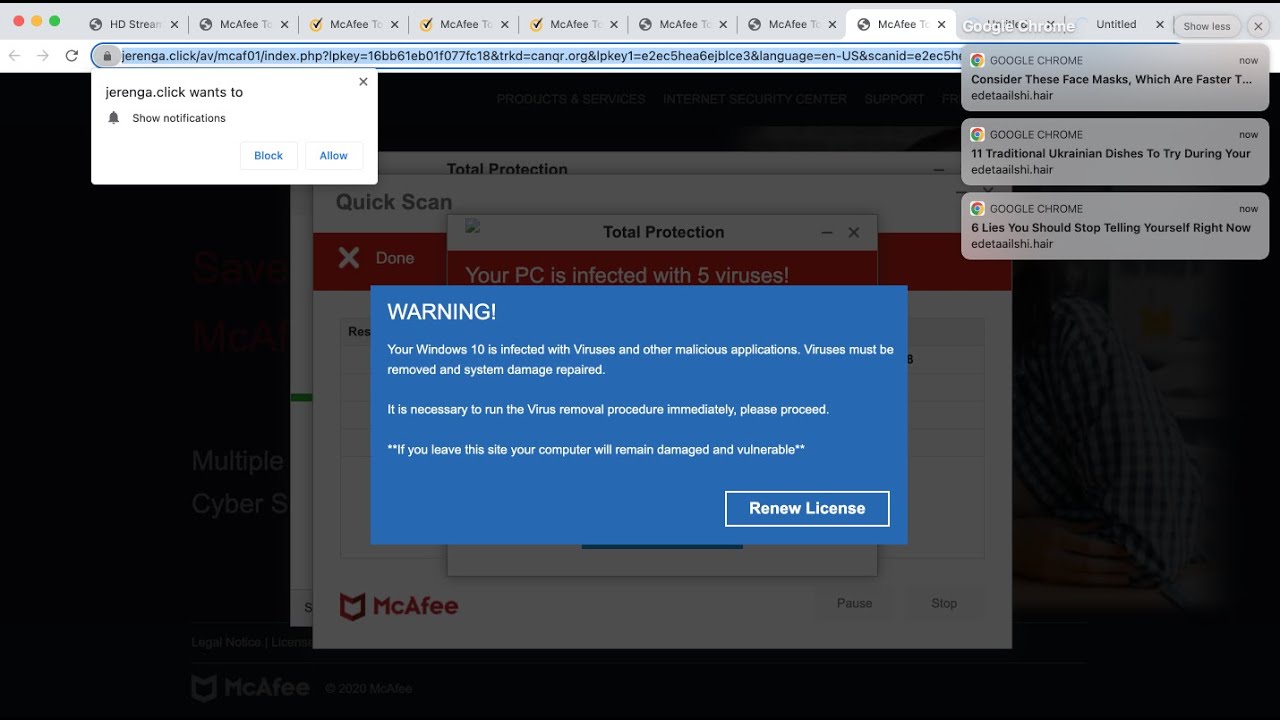Block notifications from jerenga.click
Screen dimensions: 1280x720
[x=268, y=156]
